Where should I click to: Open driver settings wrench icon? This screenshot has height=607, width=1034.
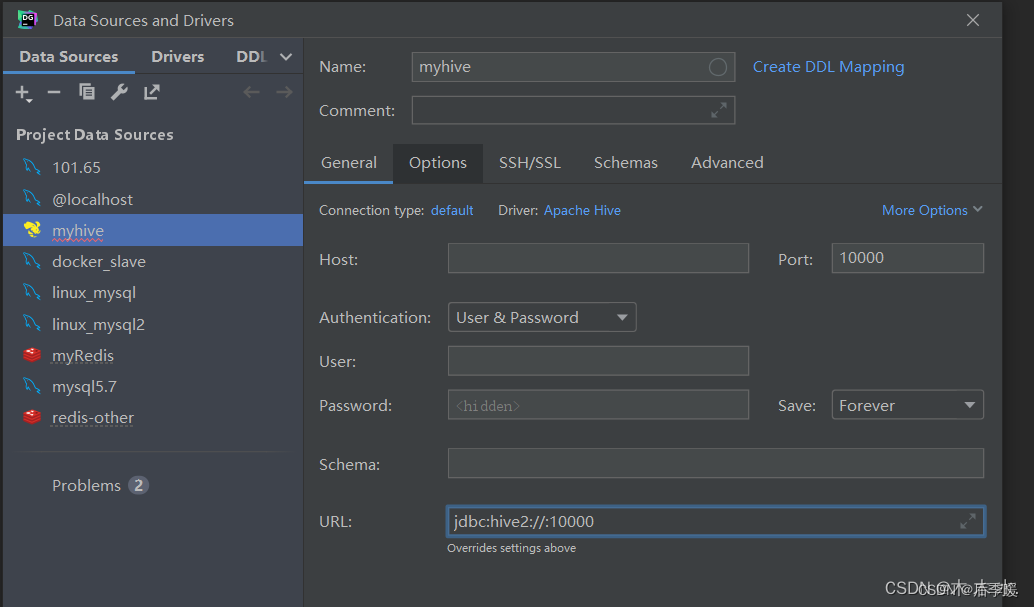(119, 92)
